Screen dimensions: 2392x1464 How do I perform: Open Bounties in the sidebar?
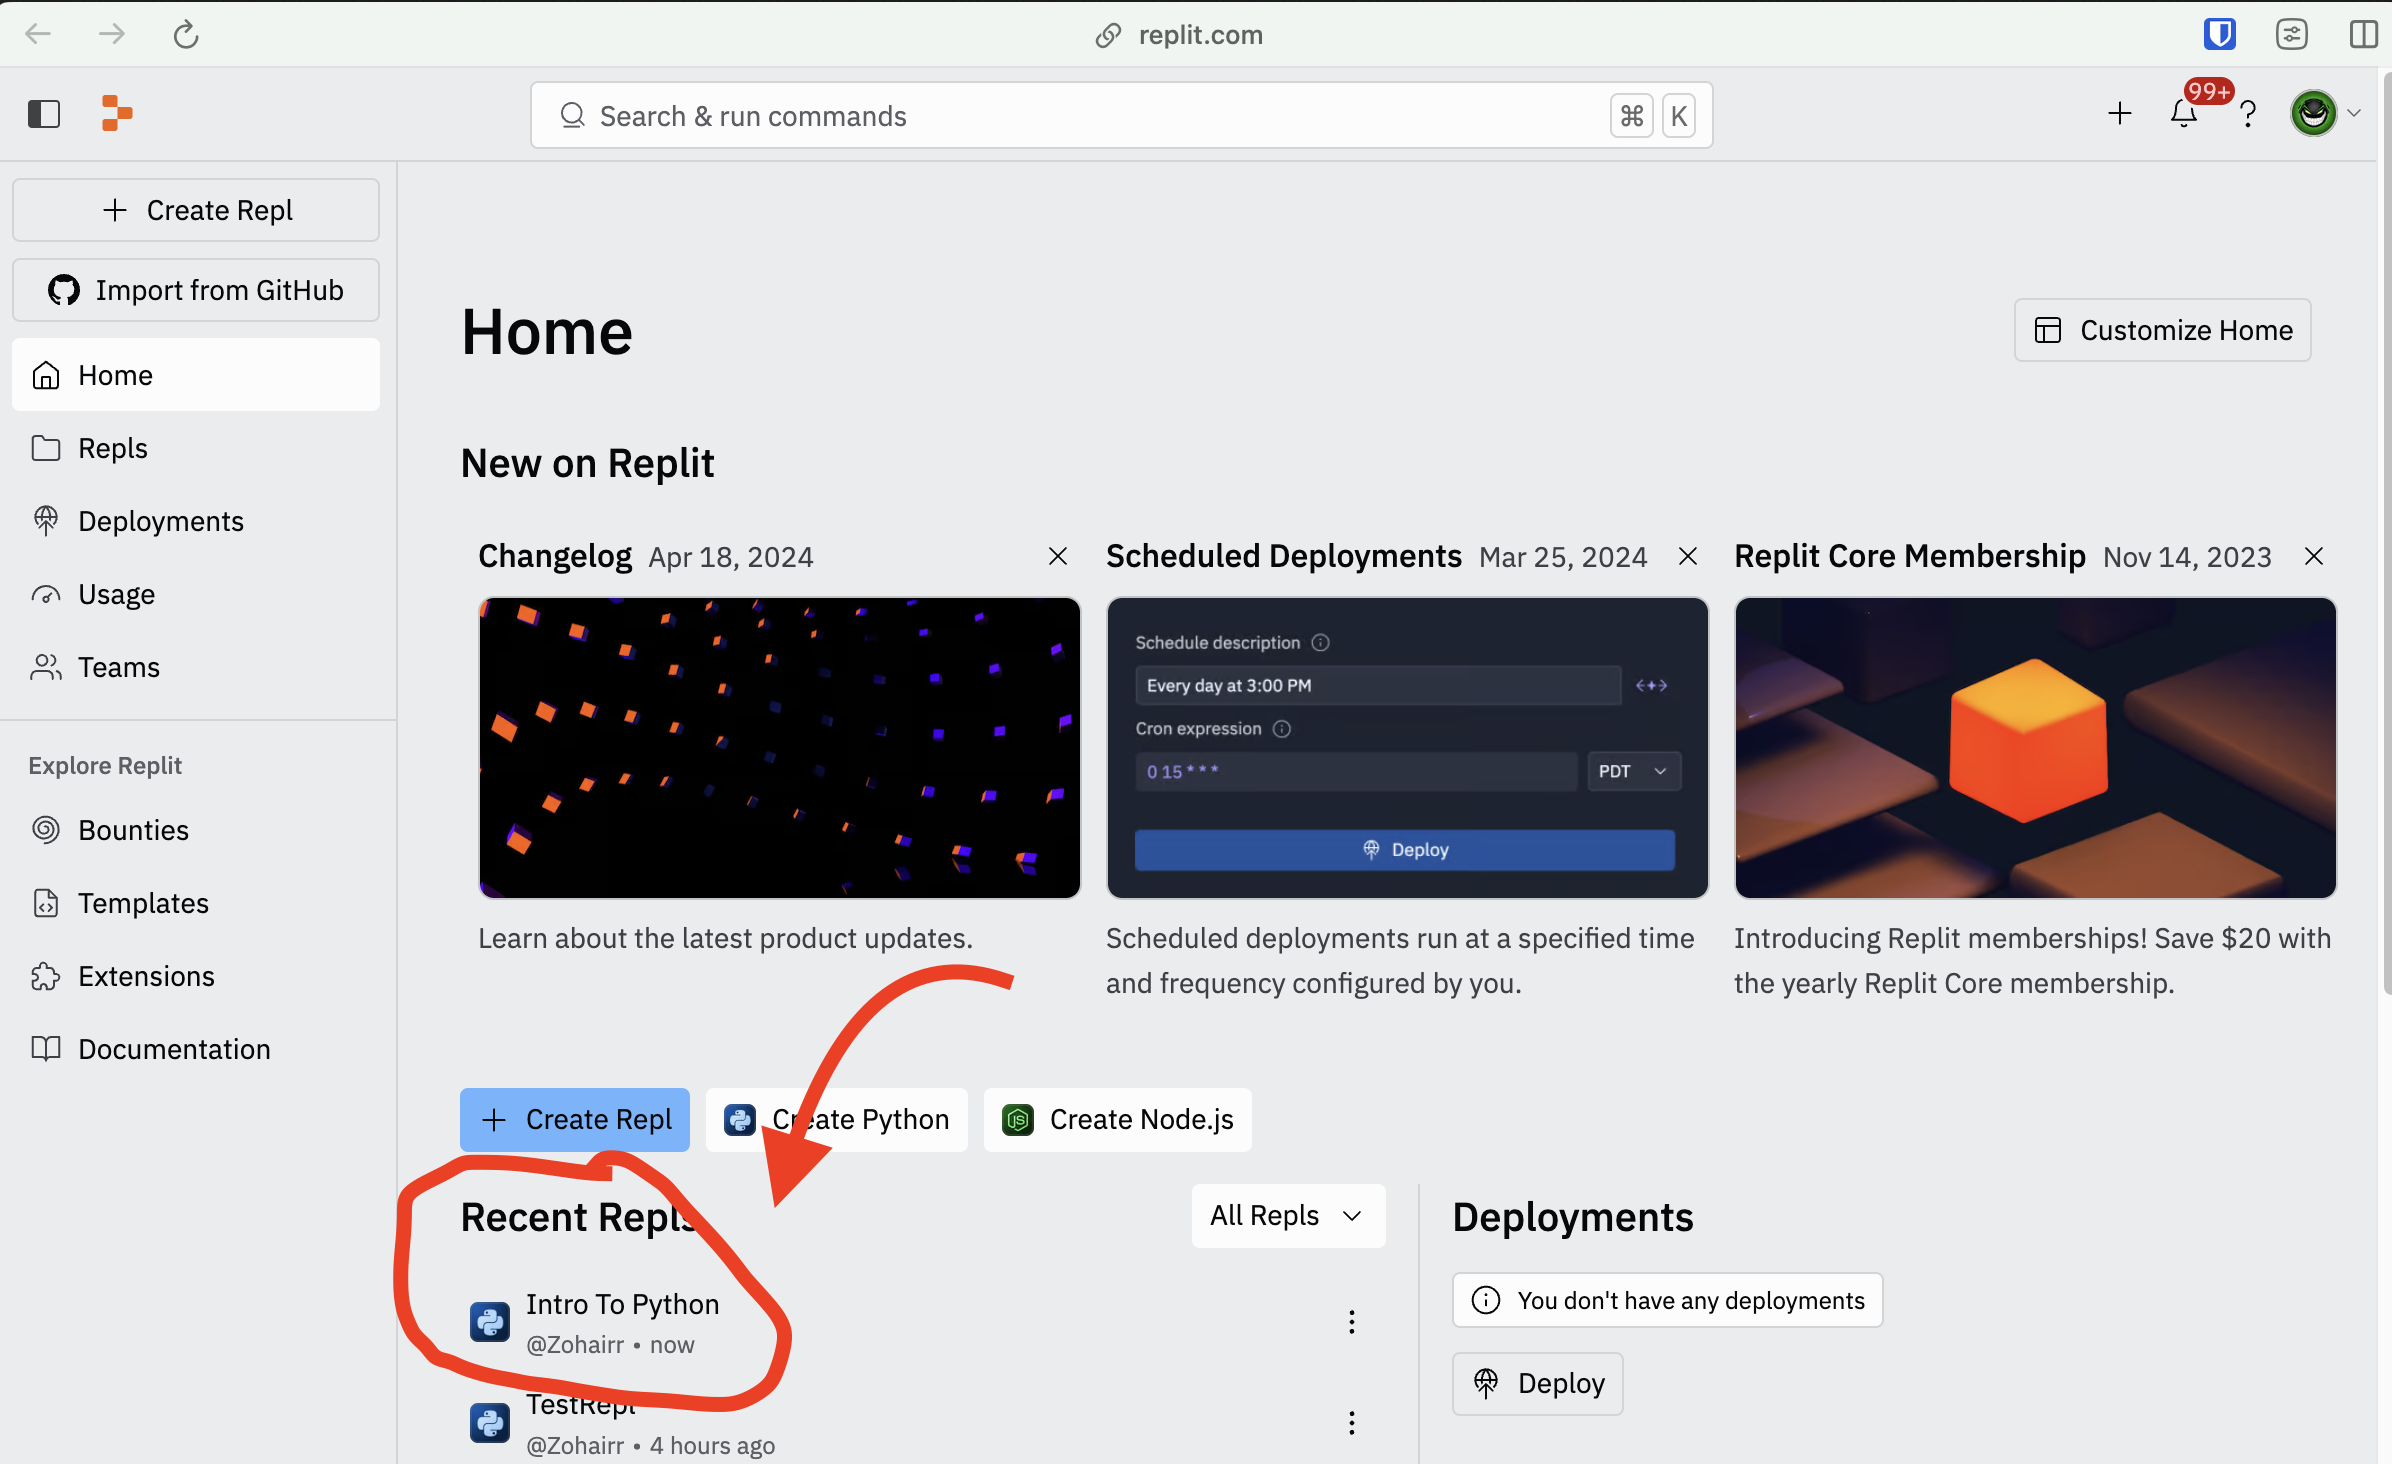coord(196,830)
